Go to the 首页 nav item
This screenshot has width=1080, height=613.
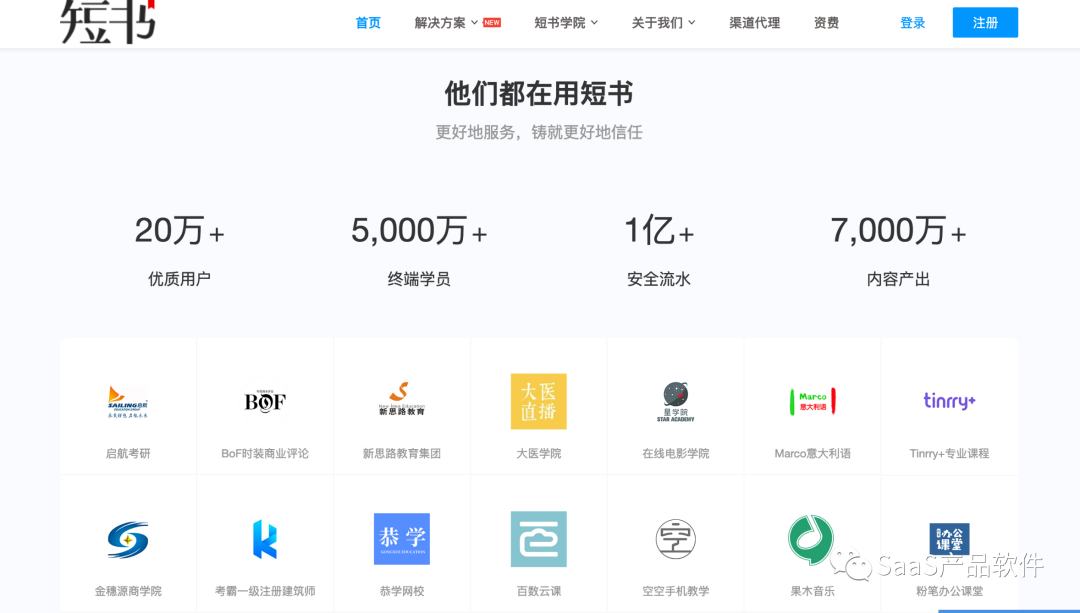[368, 23]
